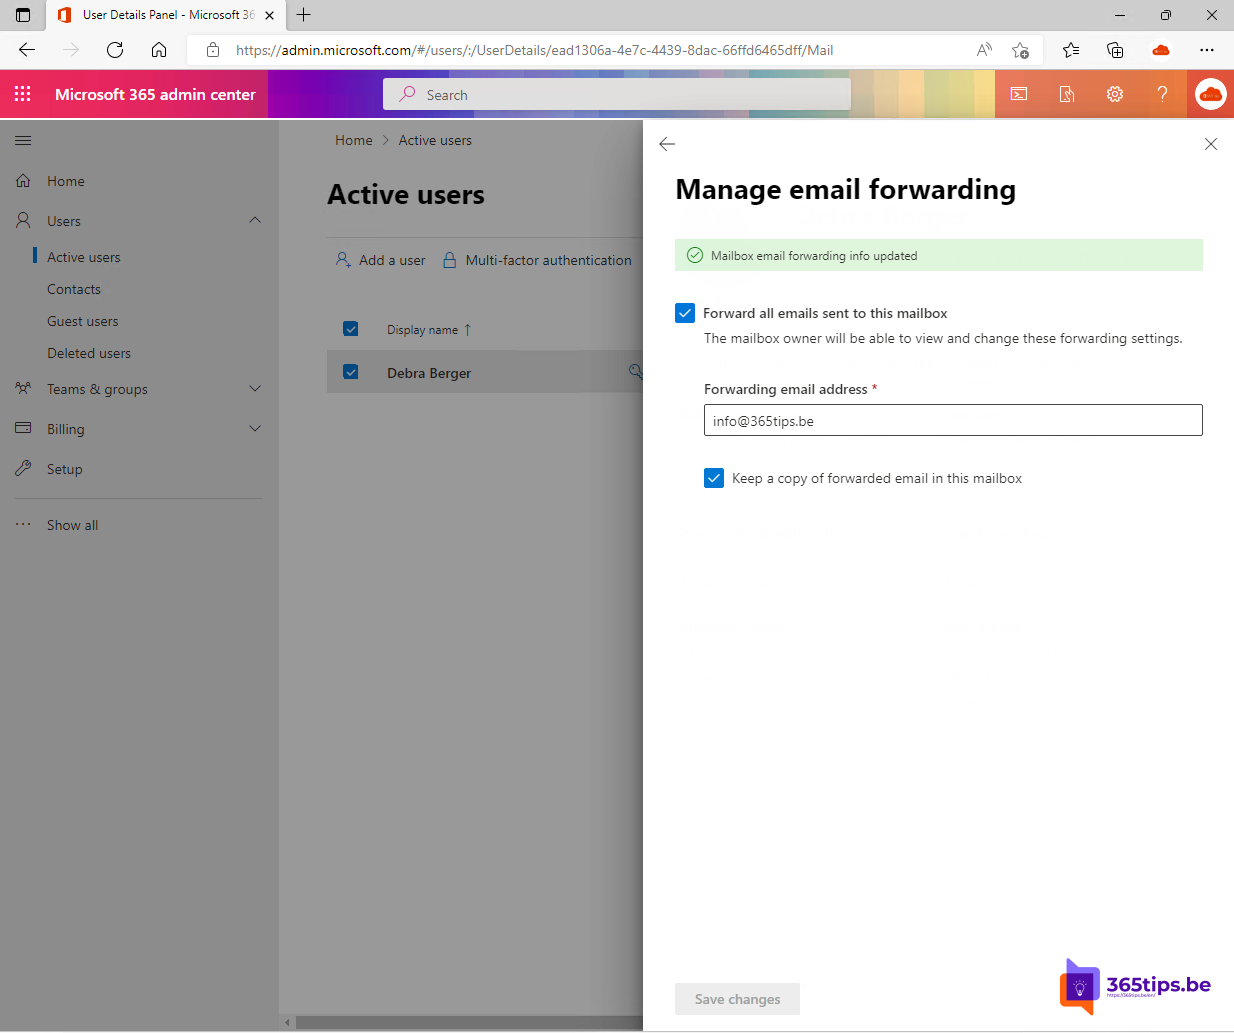The width and height of the screenshot is (1234, 1033).
Task: Uncheck the Debra Berger row checkbox
Action: coord(351,372)
